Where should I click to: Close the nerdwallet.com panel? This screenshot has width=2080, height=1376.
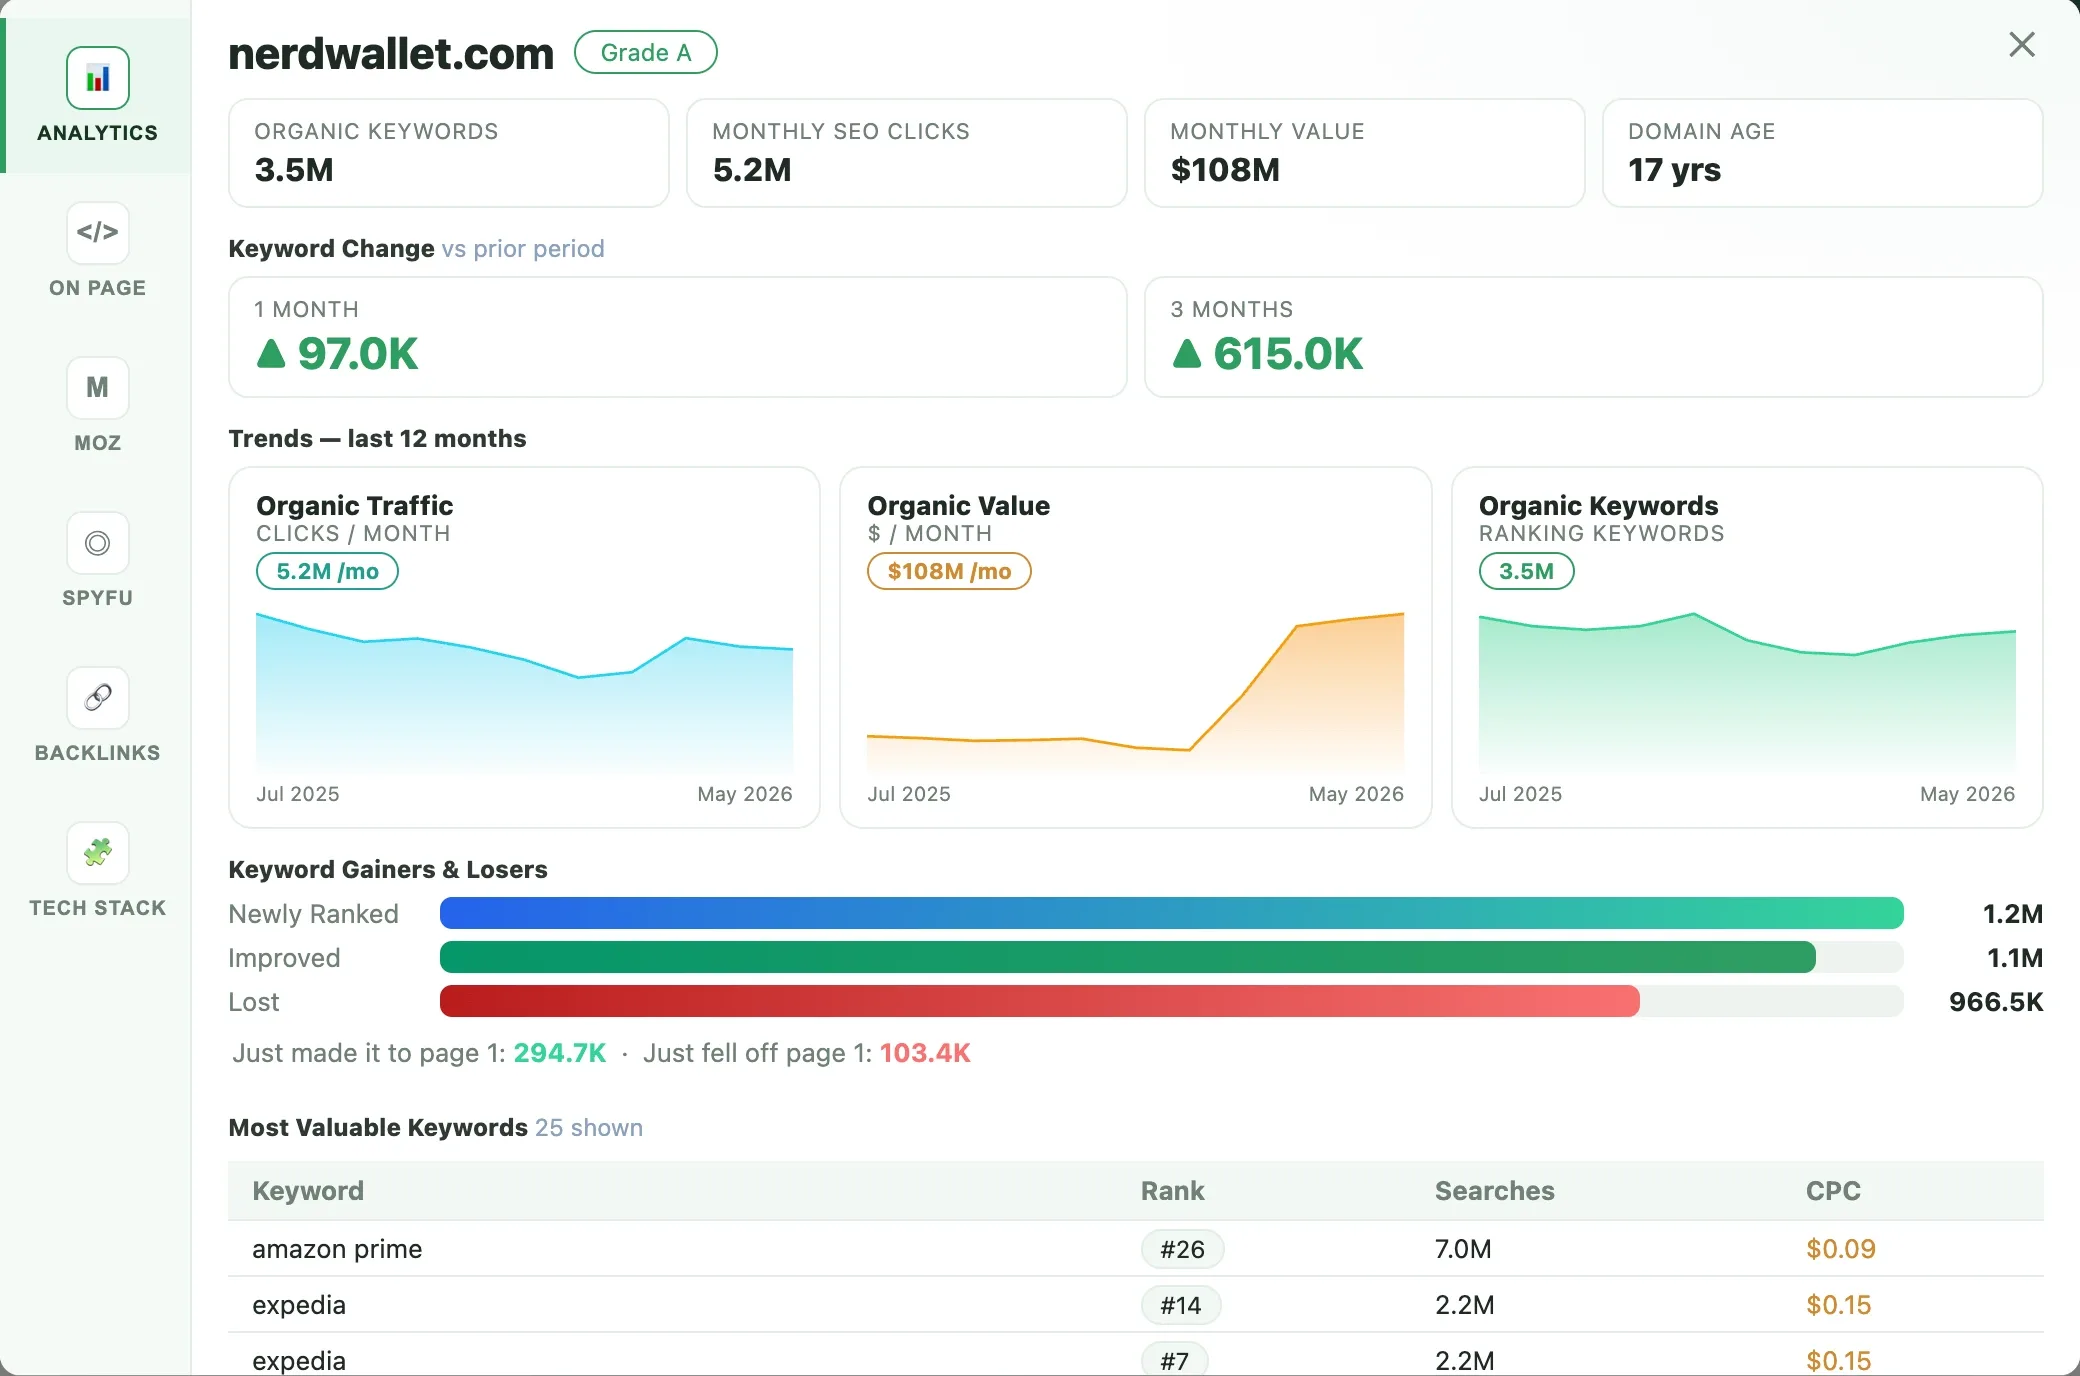[x=2022, y=44]
